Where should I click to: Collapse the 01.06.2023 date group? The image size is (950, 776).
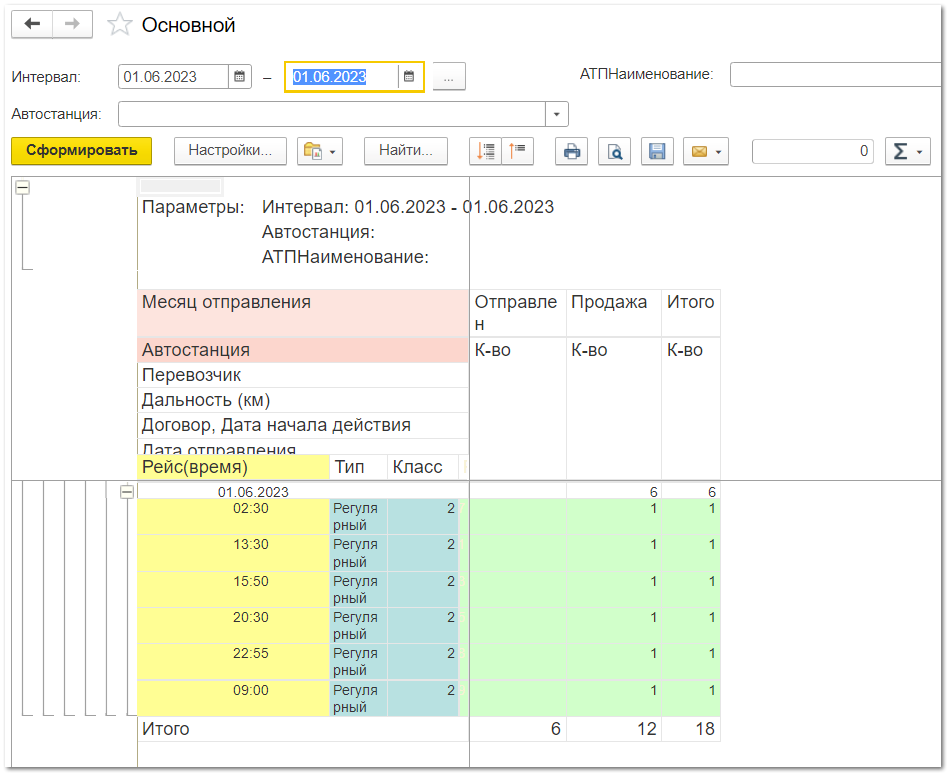tap(126, 492)
